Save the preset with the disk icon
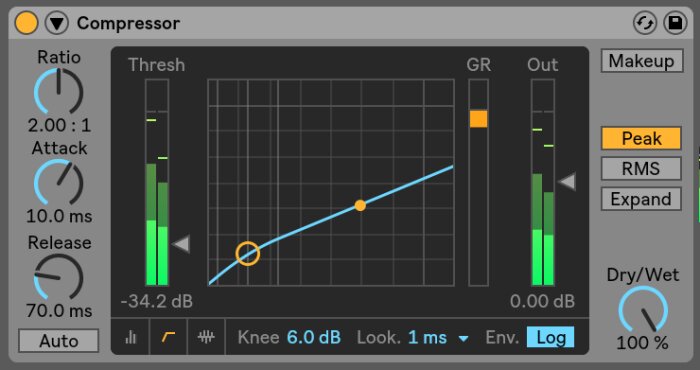700x370 pixels. [675, 23]
